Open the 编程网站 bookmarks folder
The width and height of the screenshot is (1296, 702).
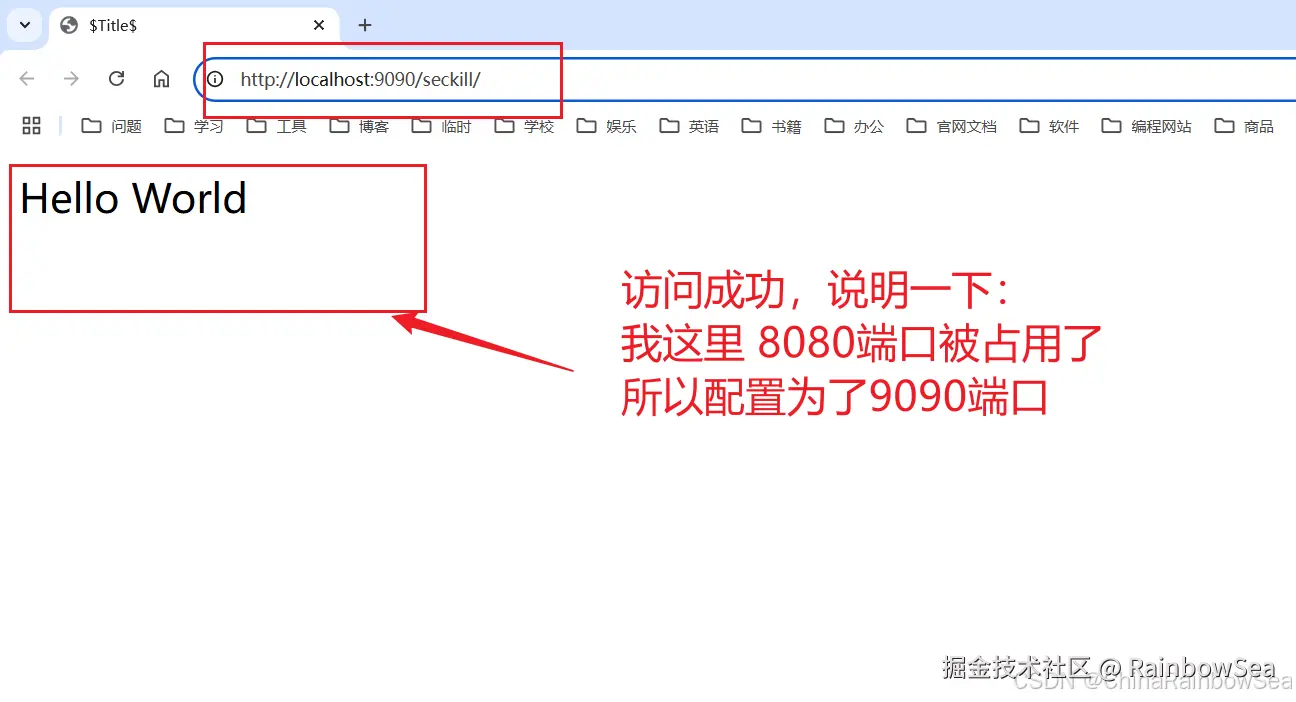(1160, 126)
